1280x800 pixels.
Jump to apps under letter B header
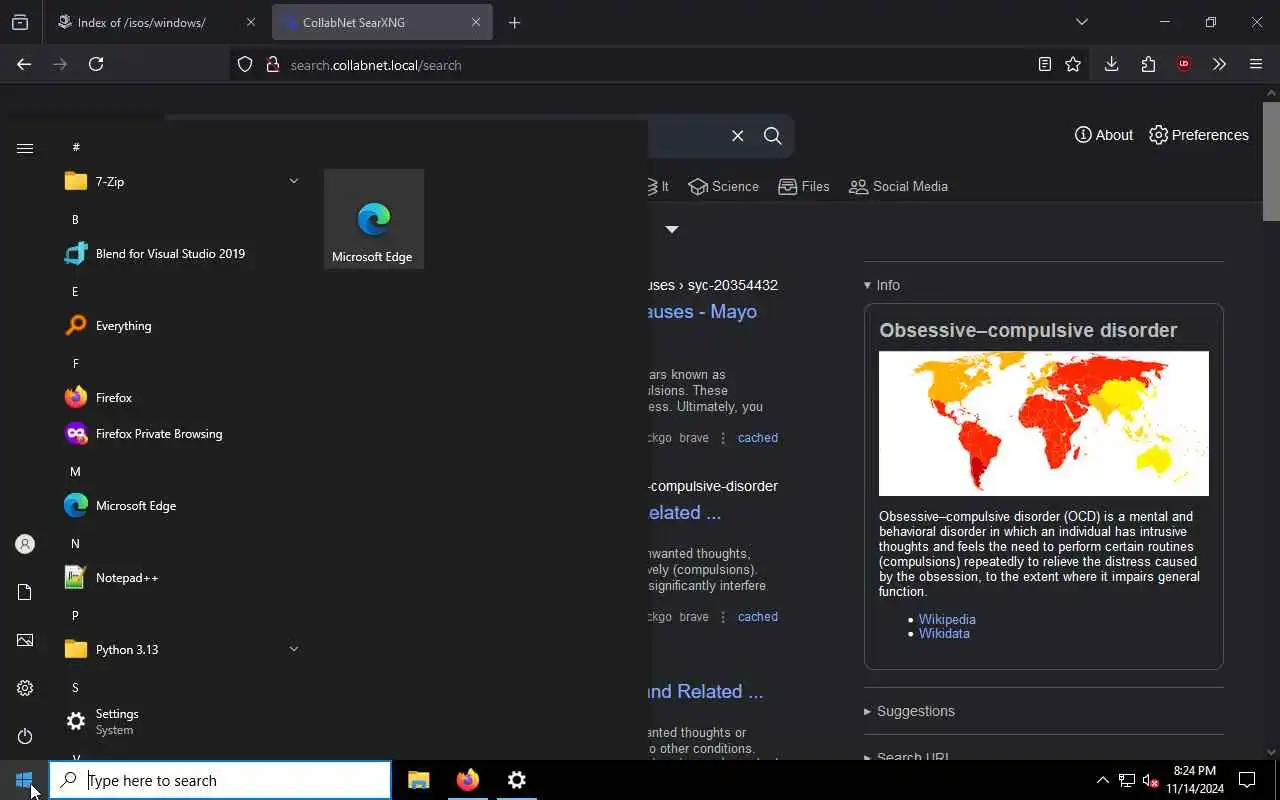click(x=75, y=219)
